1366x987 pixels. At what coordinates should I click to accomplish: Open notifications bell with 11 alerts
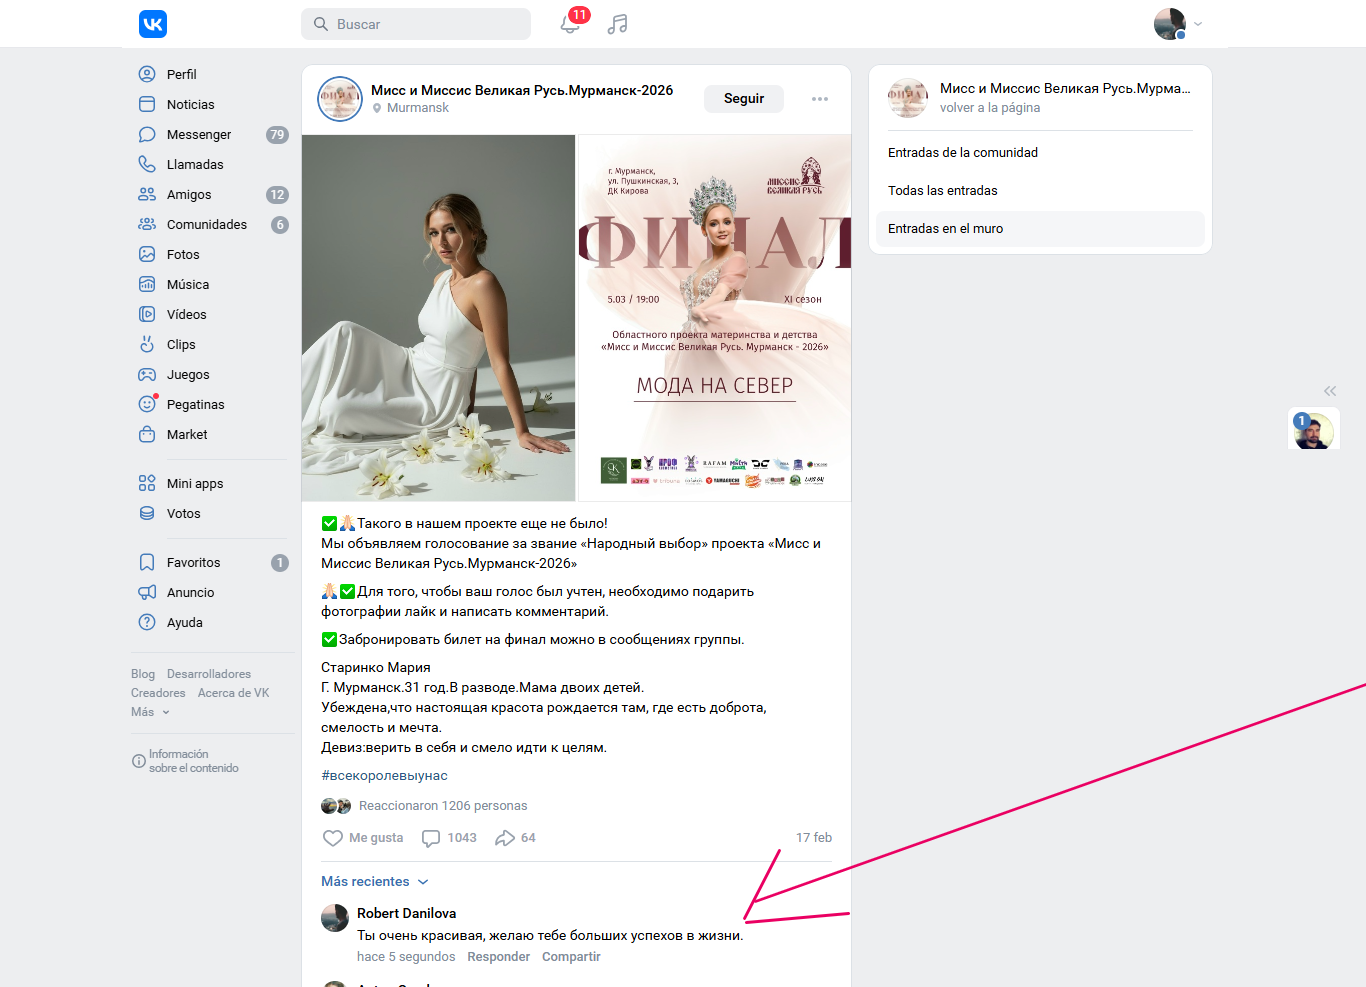pyautogui.click(x=571, y=23)
